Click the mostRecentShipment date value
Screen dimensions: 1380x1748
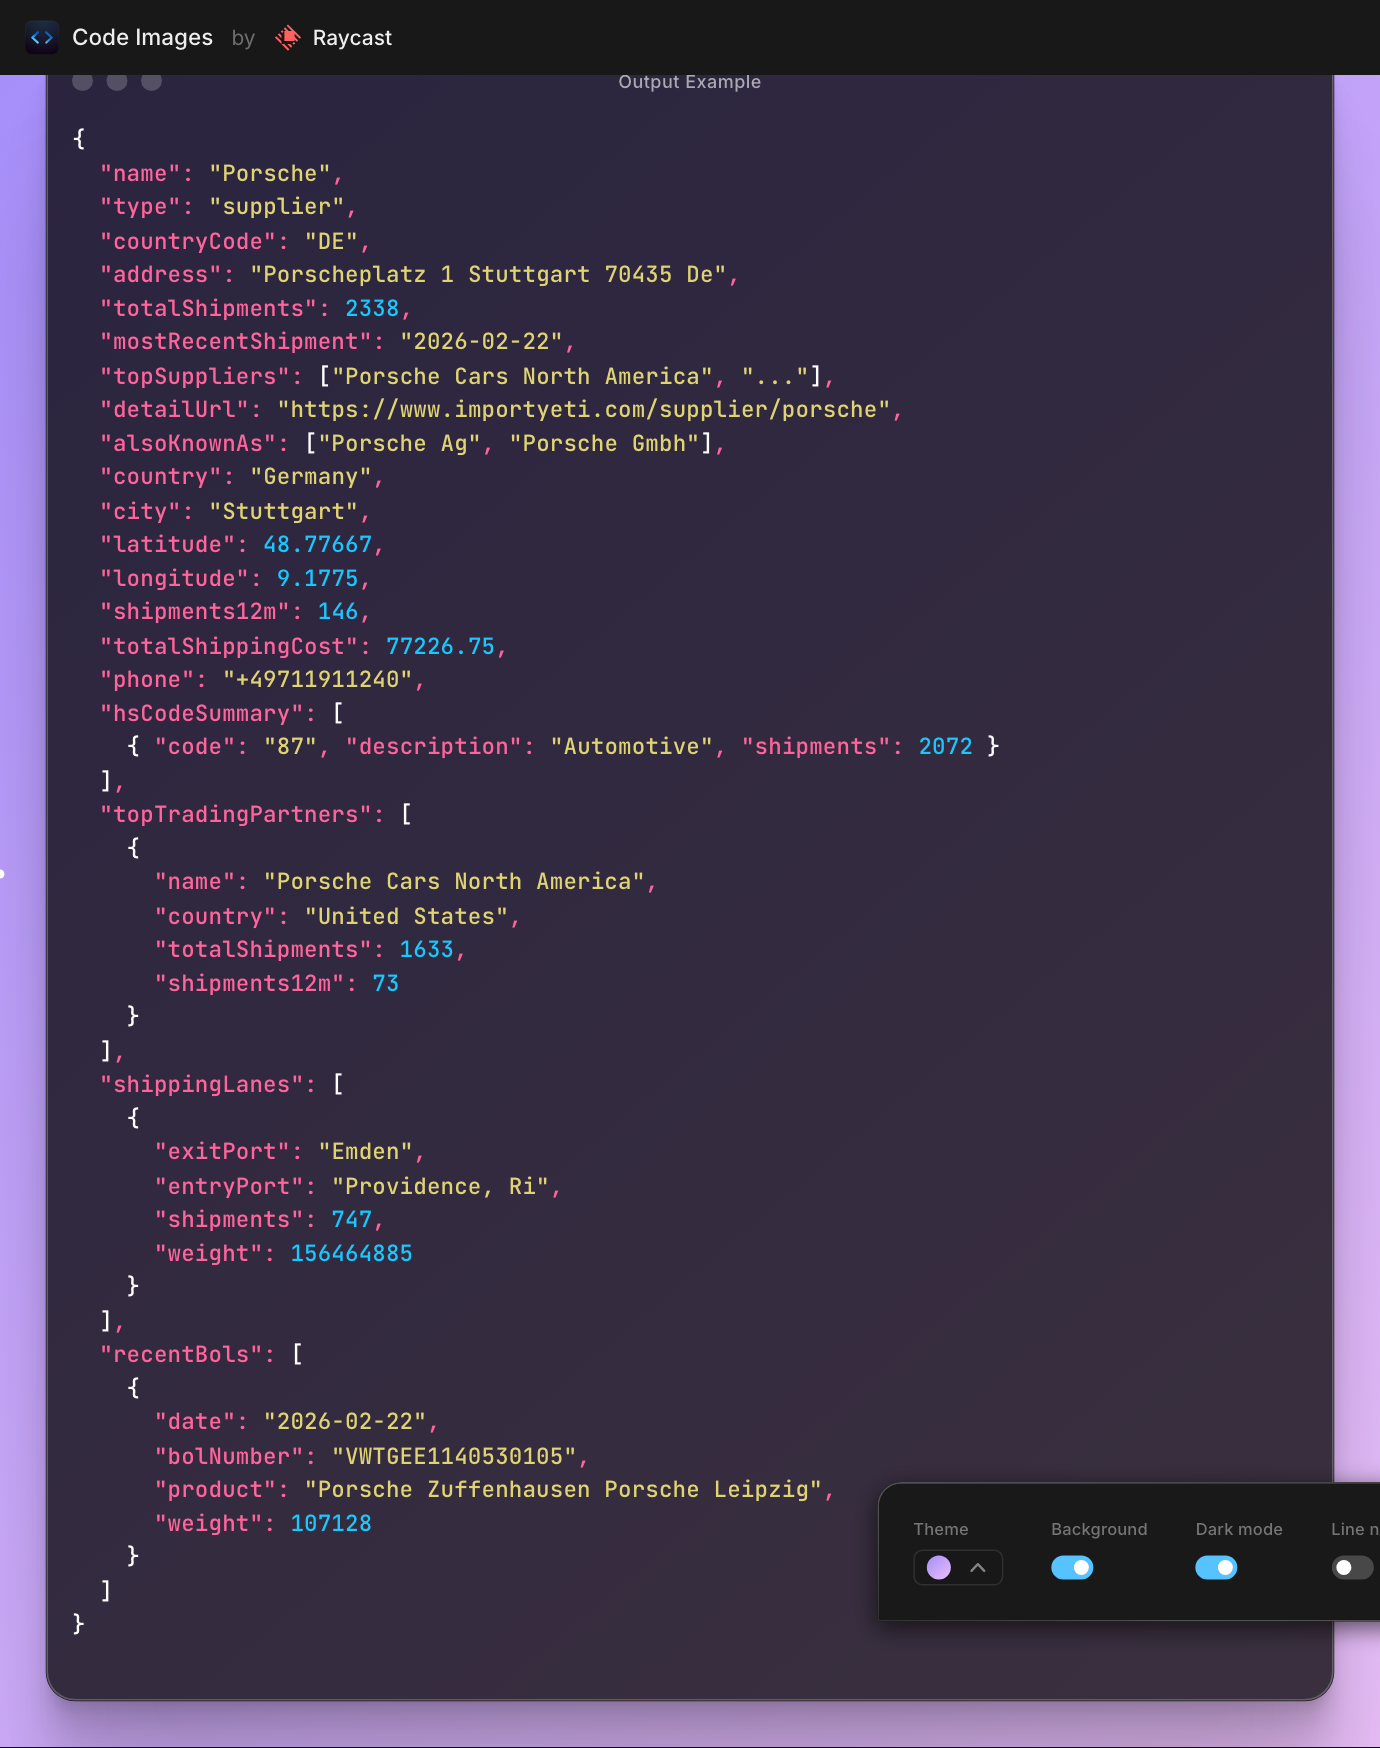coord(481,342)
